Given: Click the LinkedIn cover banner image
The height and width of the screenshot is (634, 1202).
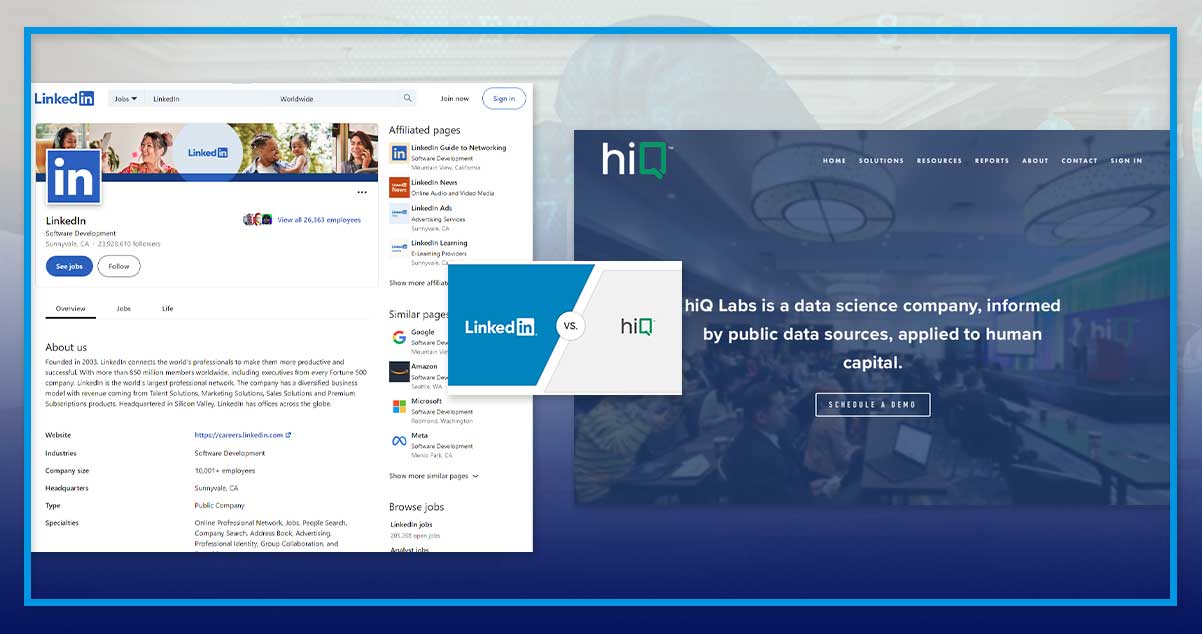Looking at the screenshot, I should 207,152.
